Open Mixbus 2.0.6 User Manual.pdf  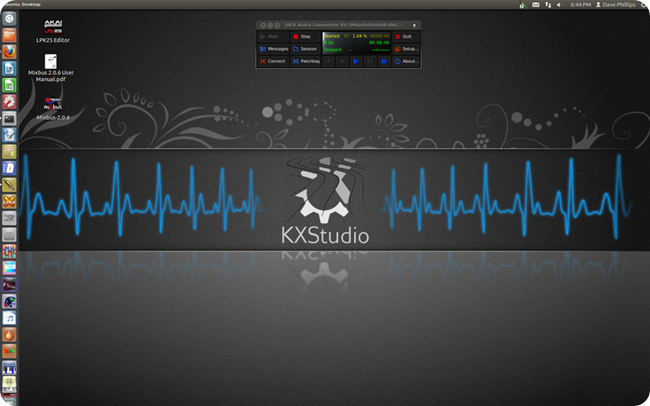(51, 68)
